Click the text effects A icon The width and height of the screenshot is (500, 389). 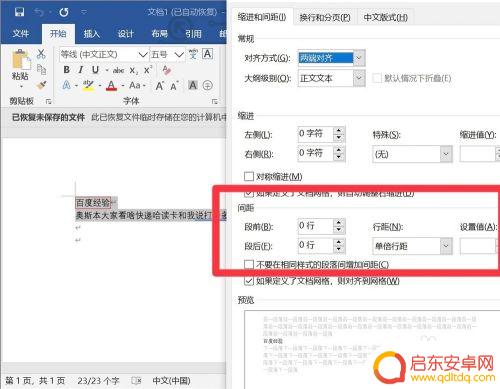pyautogui.click(x=67, y=86)
